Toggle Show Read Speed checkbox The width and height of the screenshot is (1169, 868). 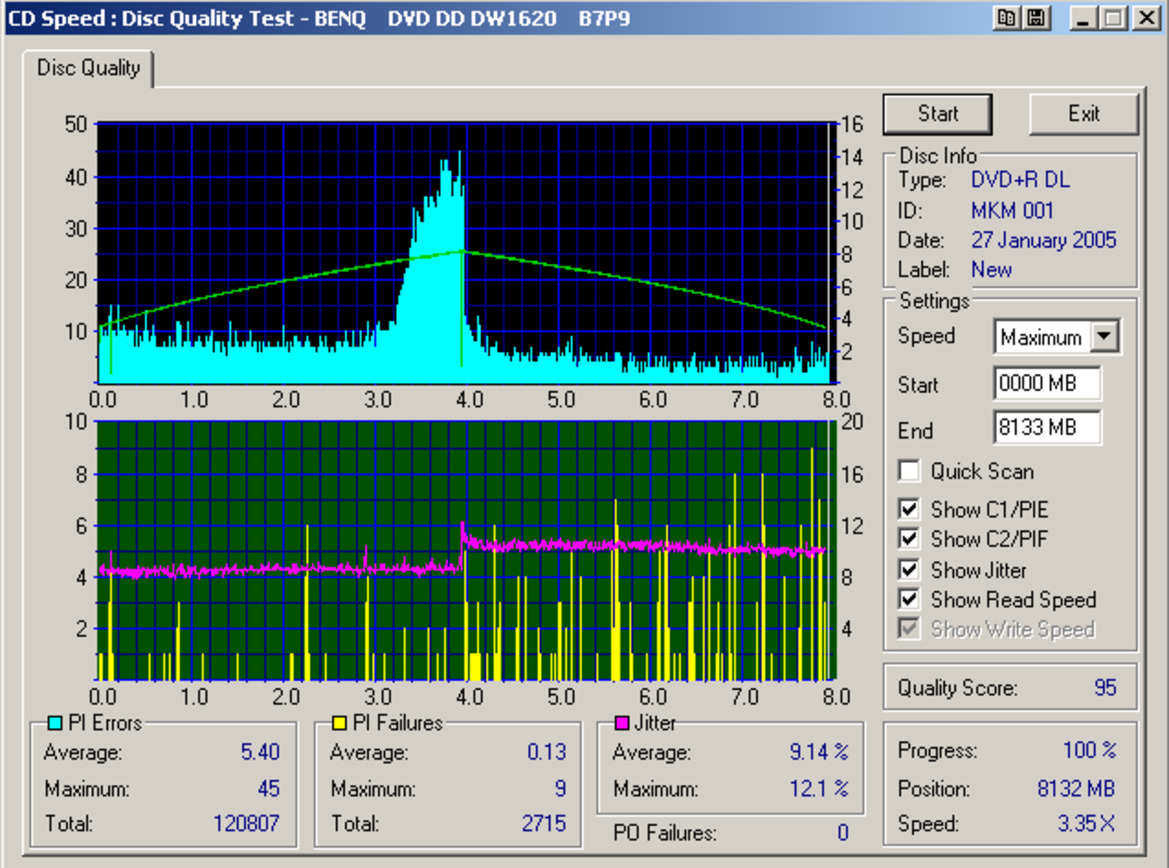tap(909, 600)
